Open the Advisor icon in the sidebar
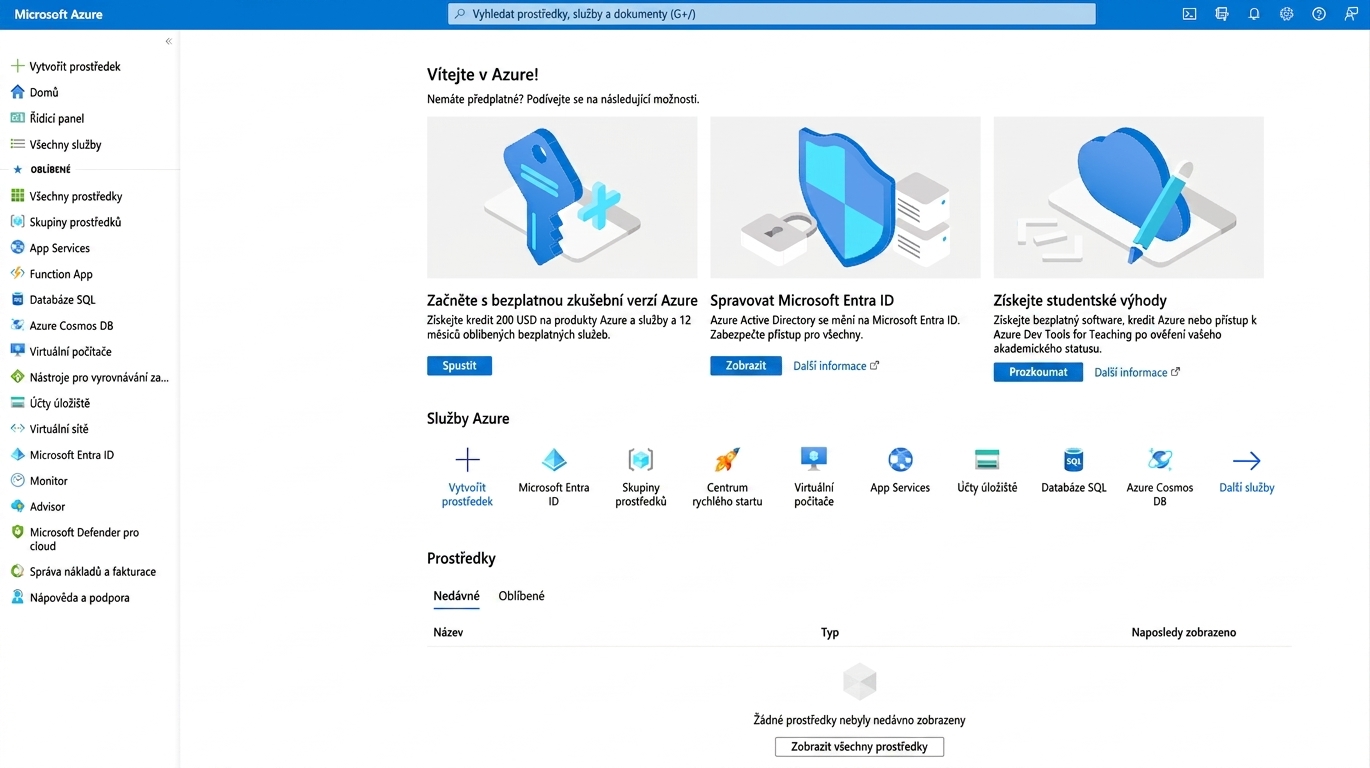This screenshot has height=768, width=1370. (x=17, y=507)
